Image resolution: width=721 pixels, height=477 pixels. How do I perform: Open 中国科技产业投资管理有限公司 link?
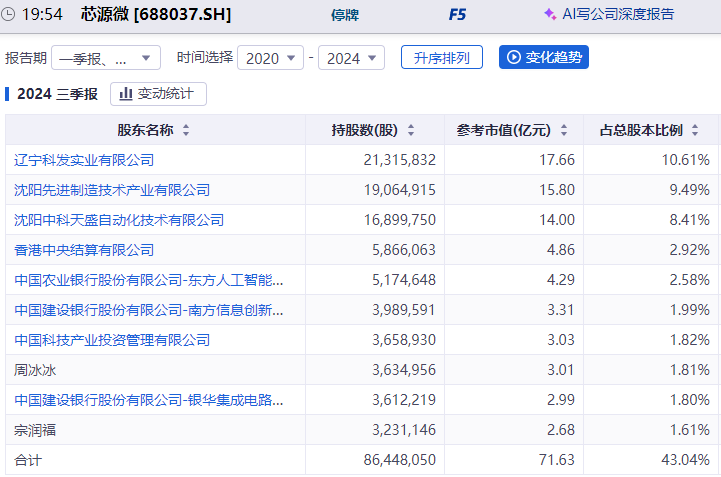coord(112,340)
